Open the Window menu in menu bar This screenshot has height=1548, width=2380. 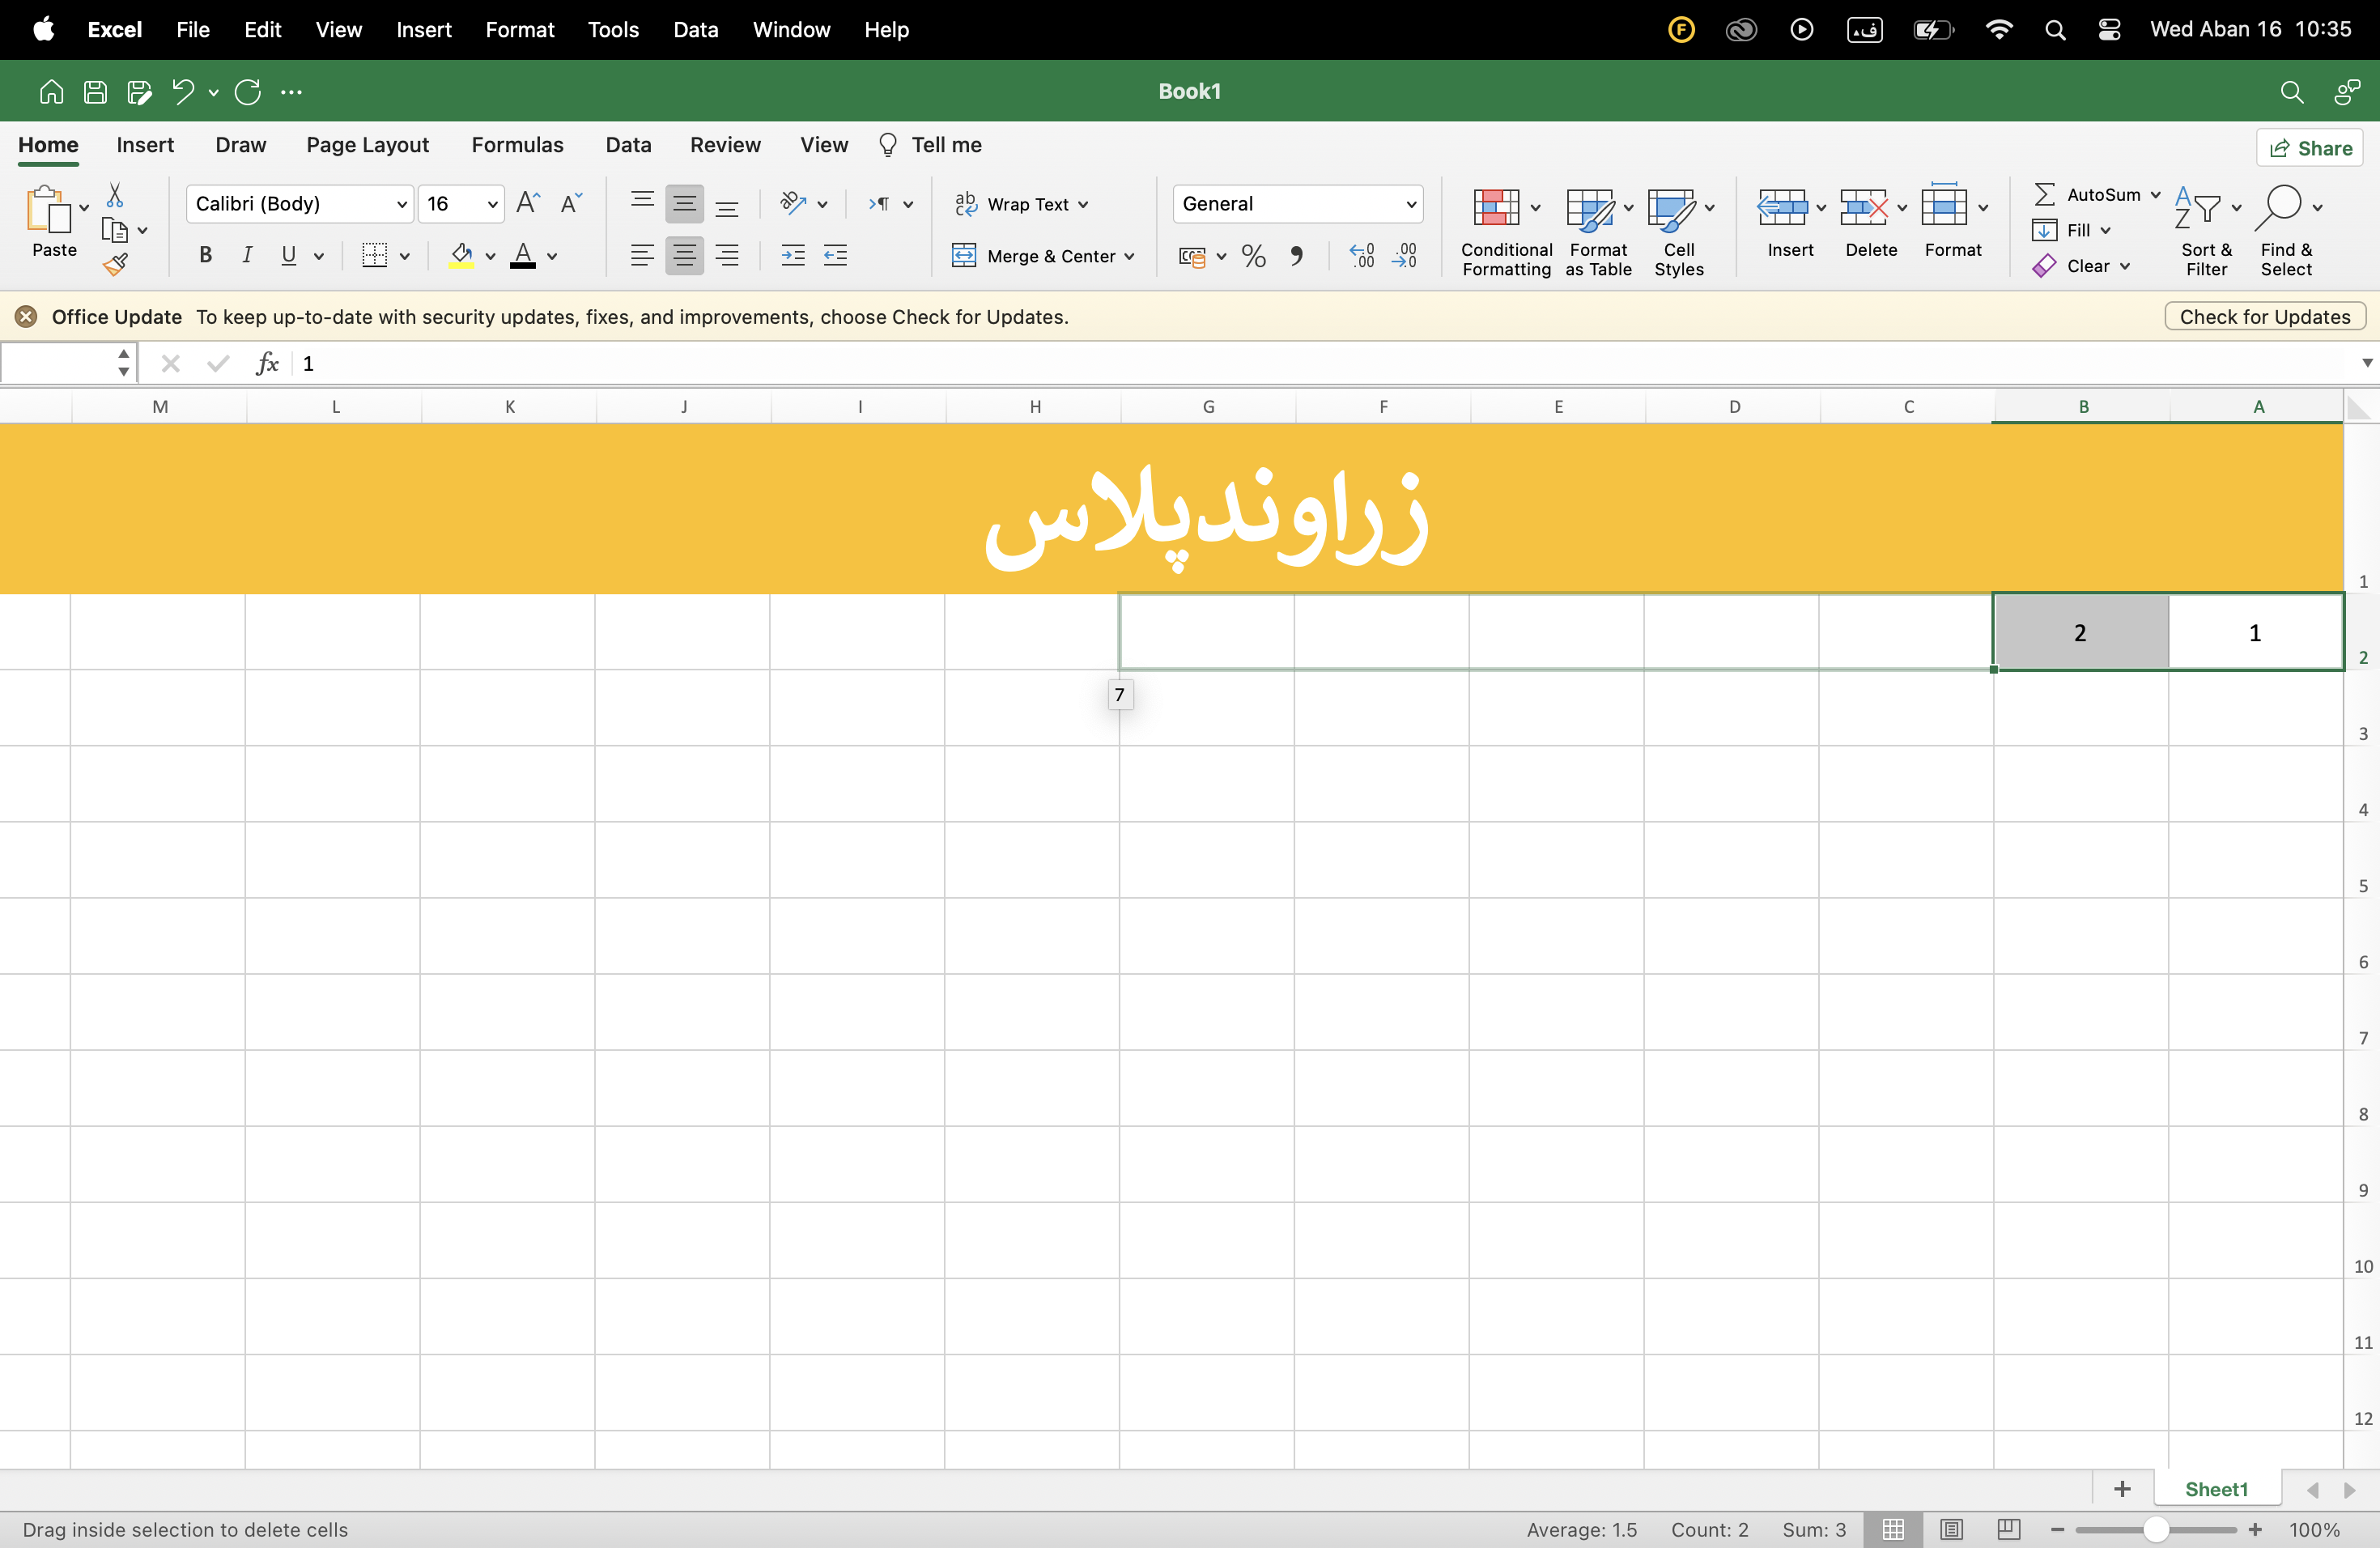point(791,30)
